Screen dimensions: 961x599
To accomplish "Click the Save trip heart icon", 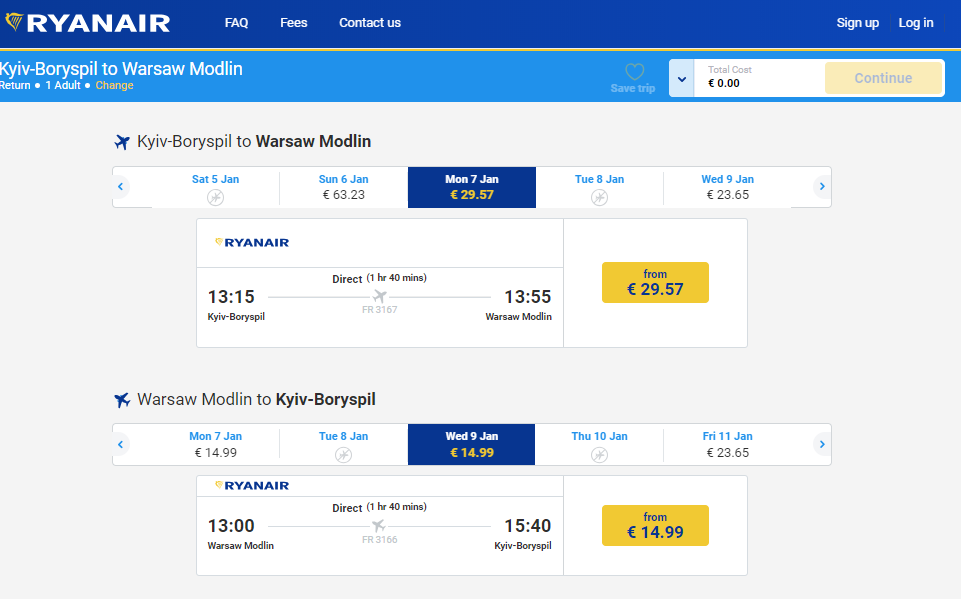I will tap(634, 72).
